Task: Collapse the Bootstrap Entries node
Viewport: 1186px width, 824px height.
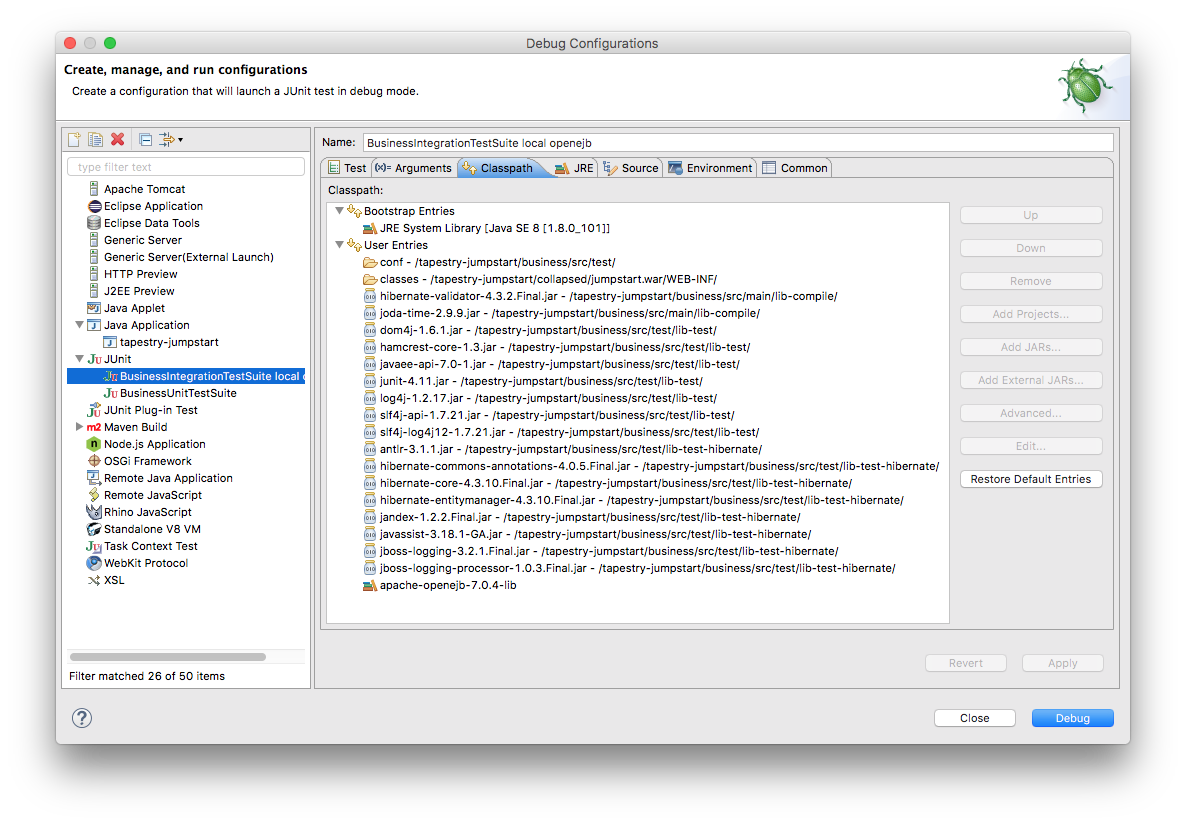Action: pyautogui.click(x=340, y=210)
